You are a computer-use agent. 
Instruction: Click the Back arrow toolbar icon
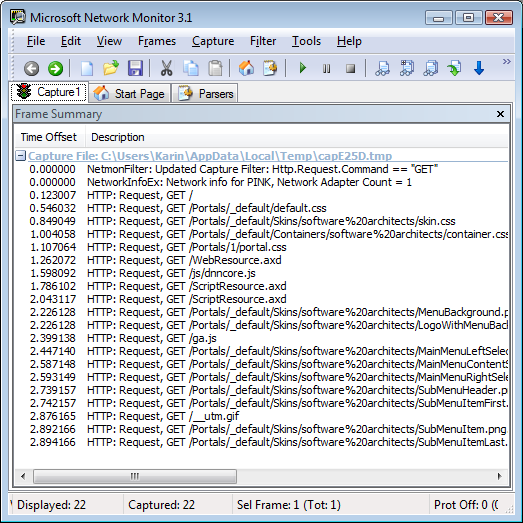coord(32,69)
